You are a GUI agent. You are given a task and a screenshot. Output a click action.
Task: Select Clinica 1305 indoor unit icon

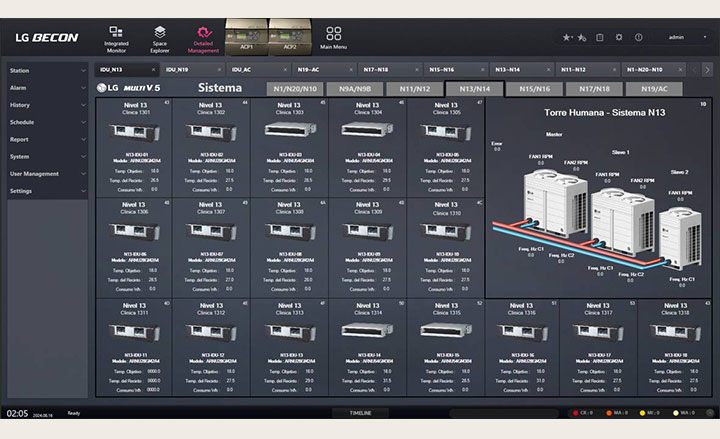(x=446, y=132)
